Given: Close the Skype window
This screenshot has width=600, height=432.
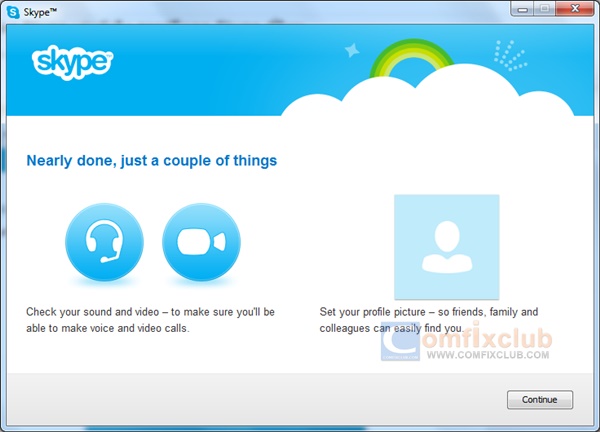Looking at the screenshot, I should (x=575, y=9).
